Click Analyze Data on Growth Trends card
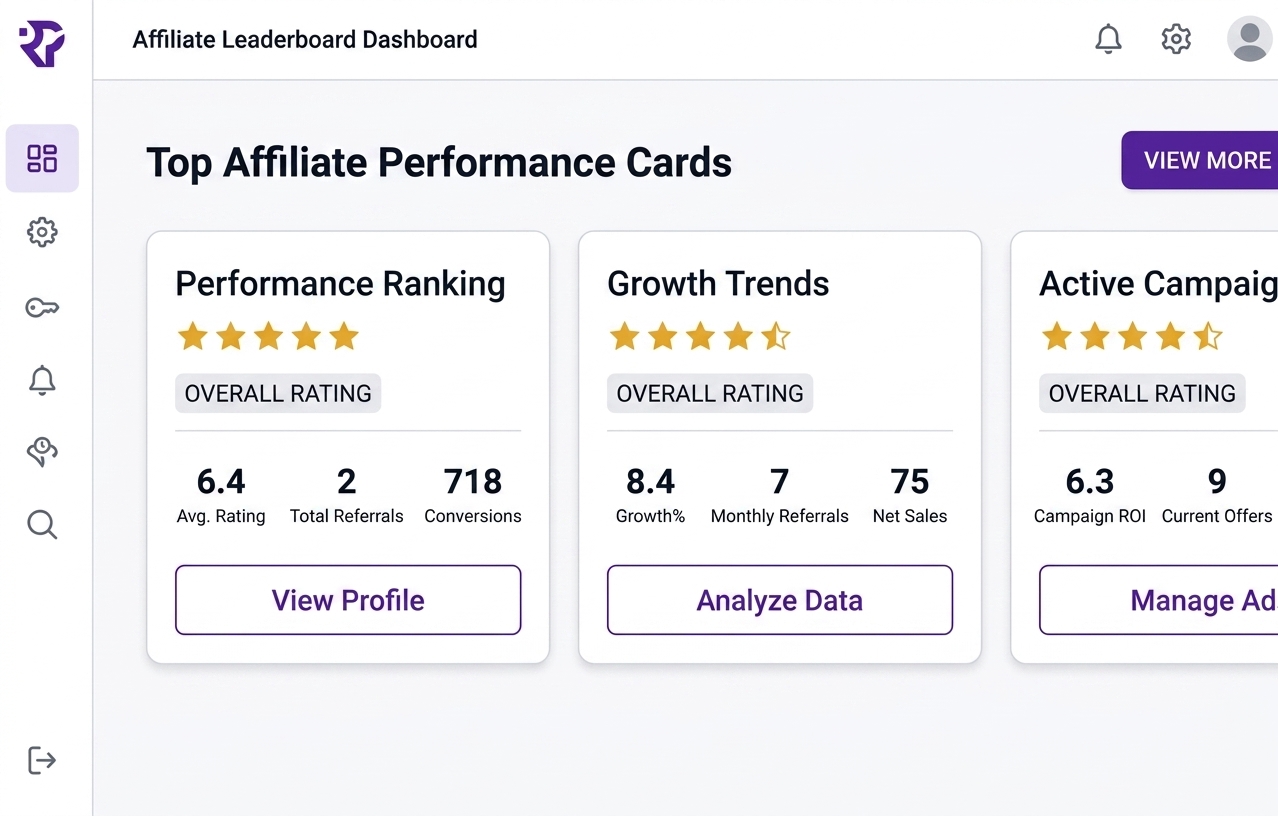The width and height of the screenshot is (1278, 816). tap(780, 600)
